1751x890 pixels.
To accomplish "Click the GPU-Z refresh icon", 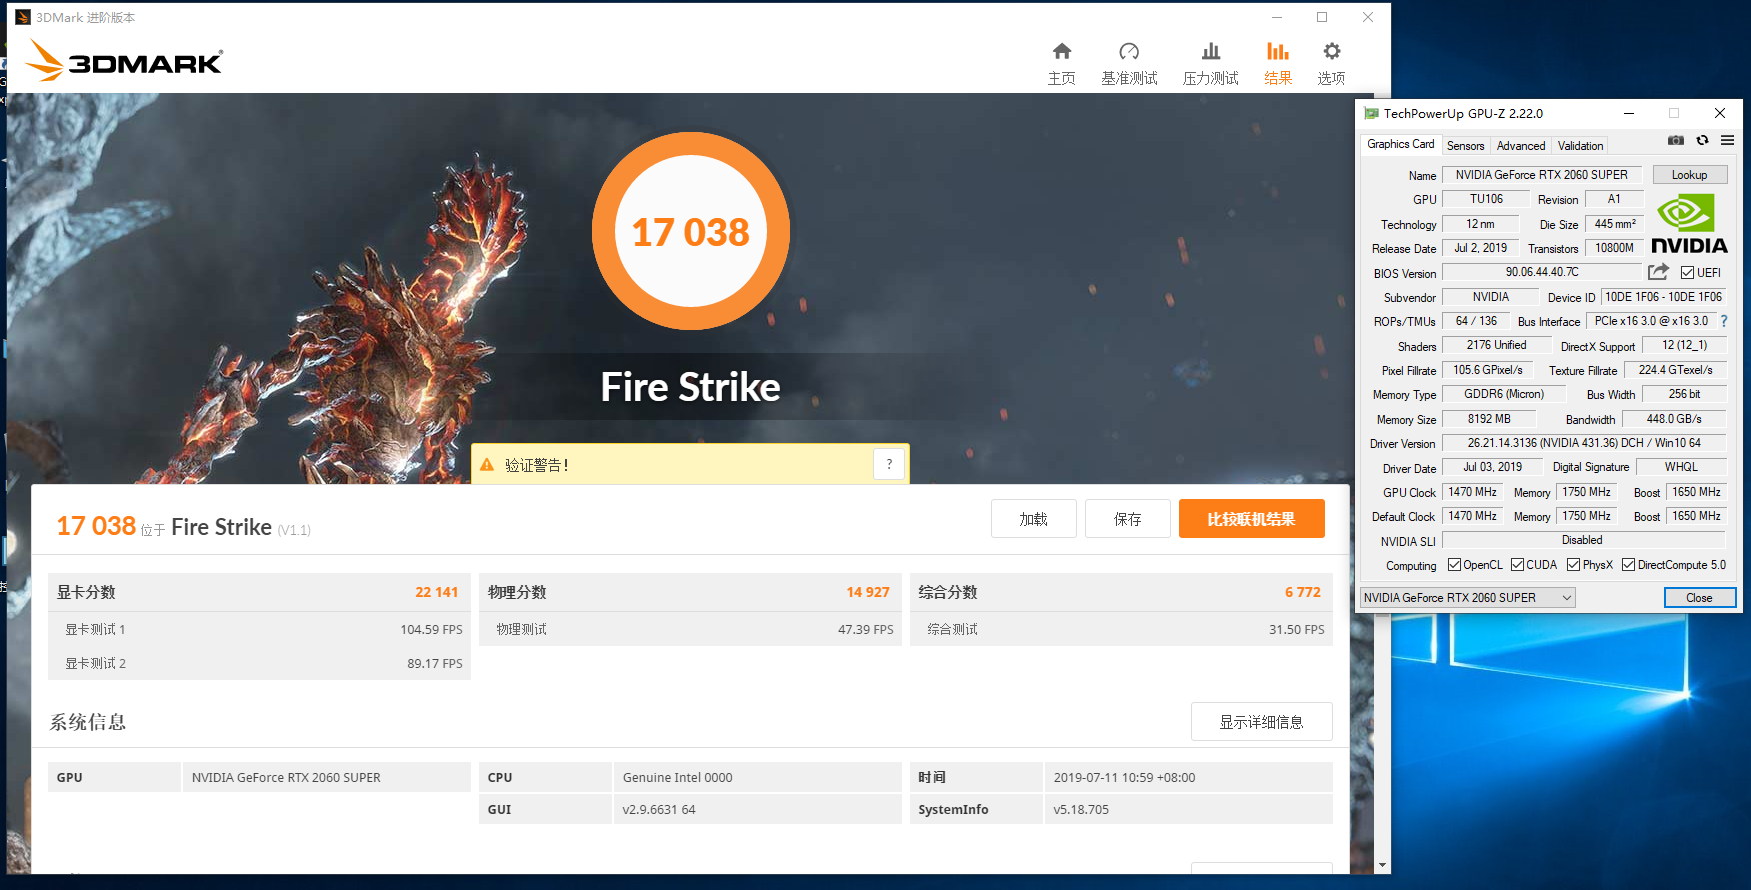I will (x=1702, y=141).
